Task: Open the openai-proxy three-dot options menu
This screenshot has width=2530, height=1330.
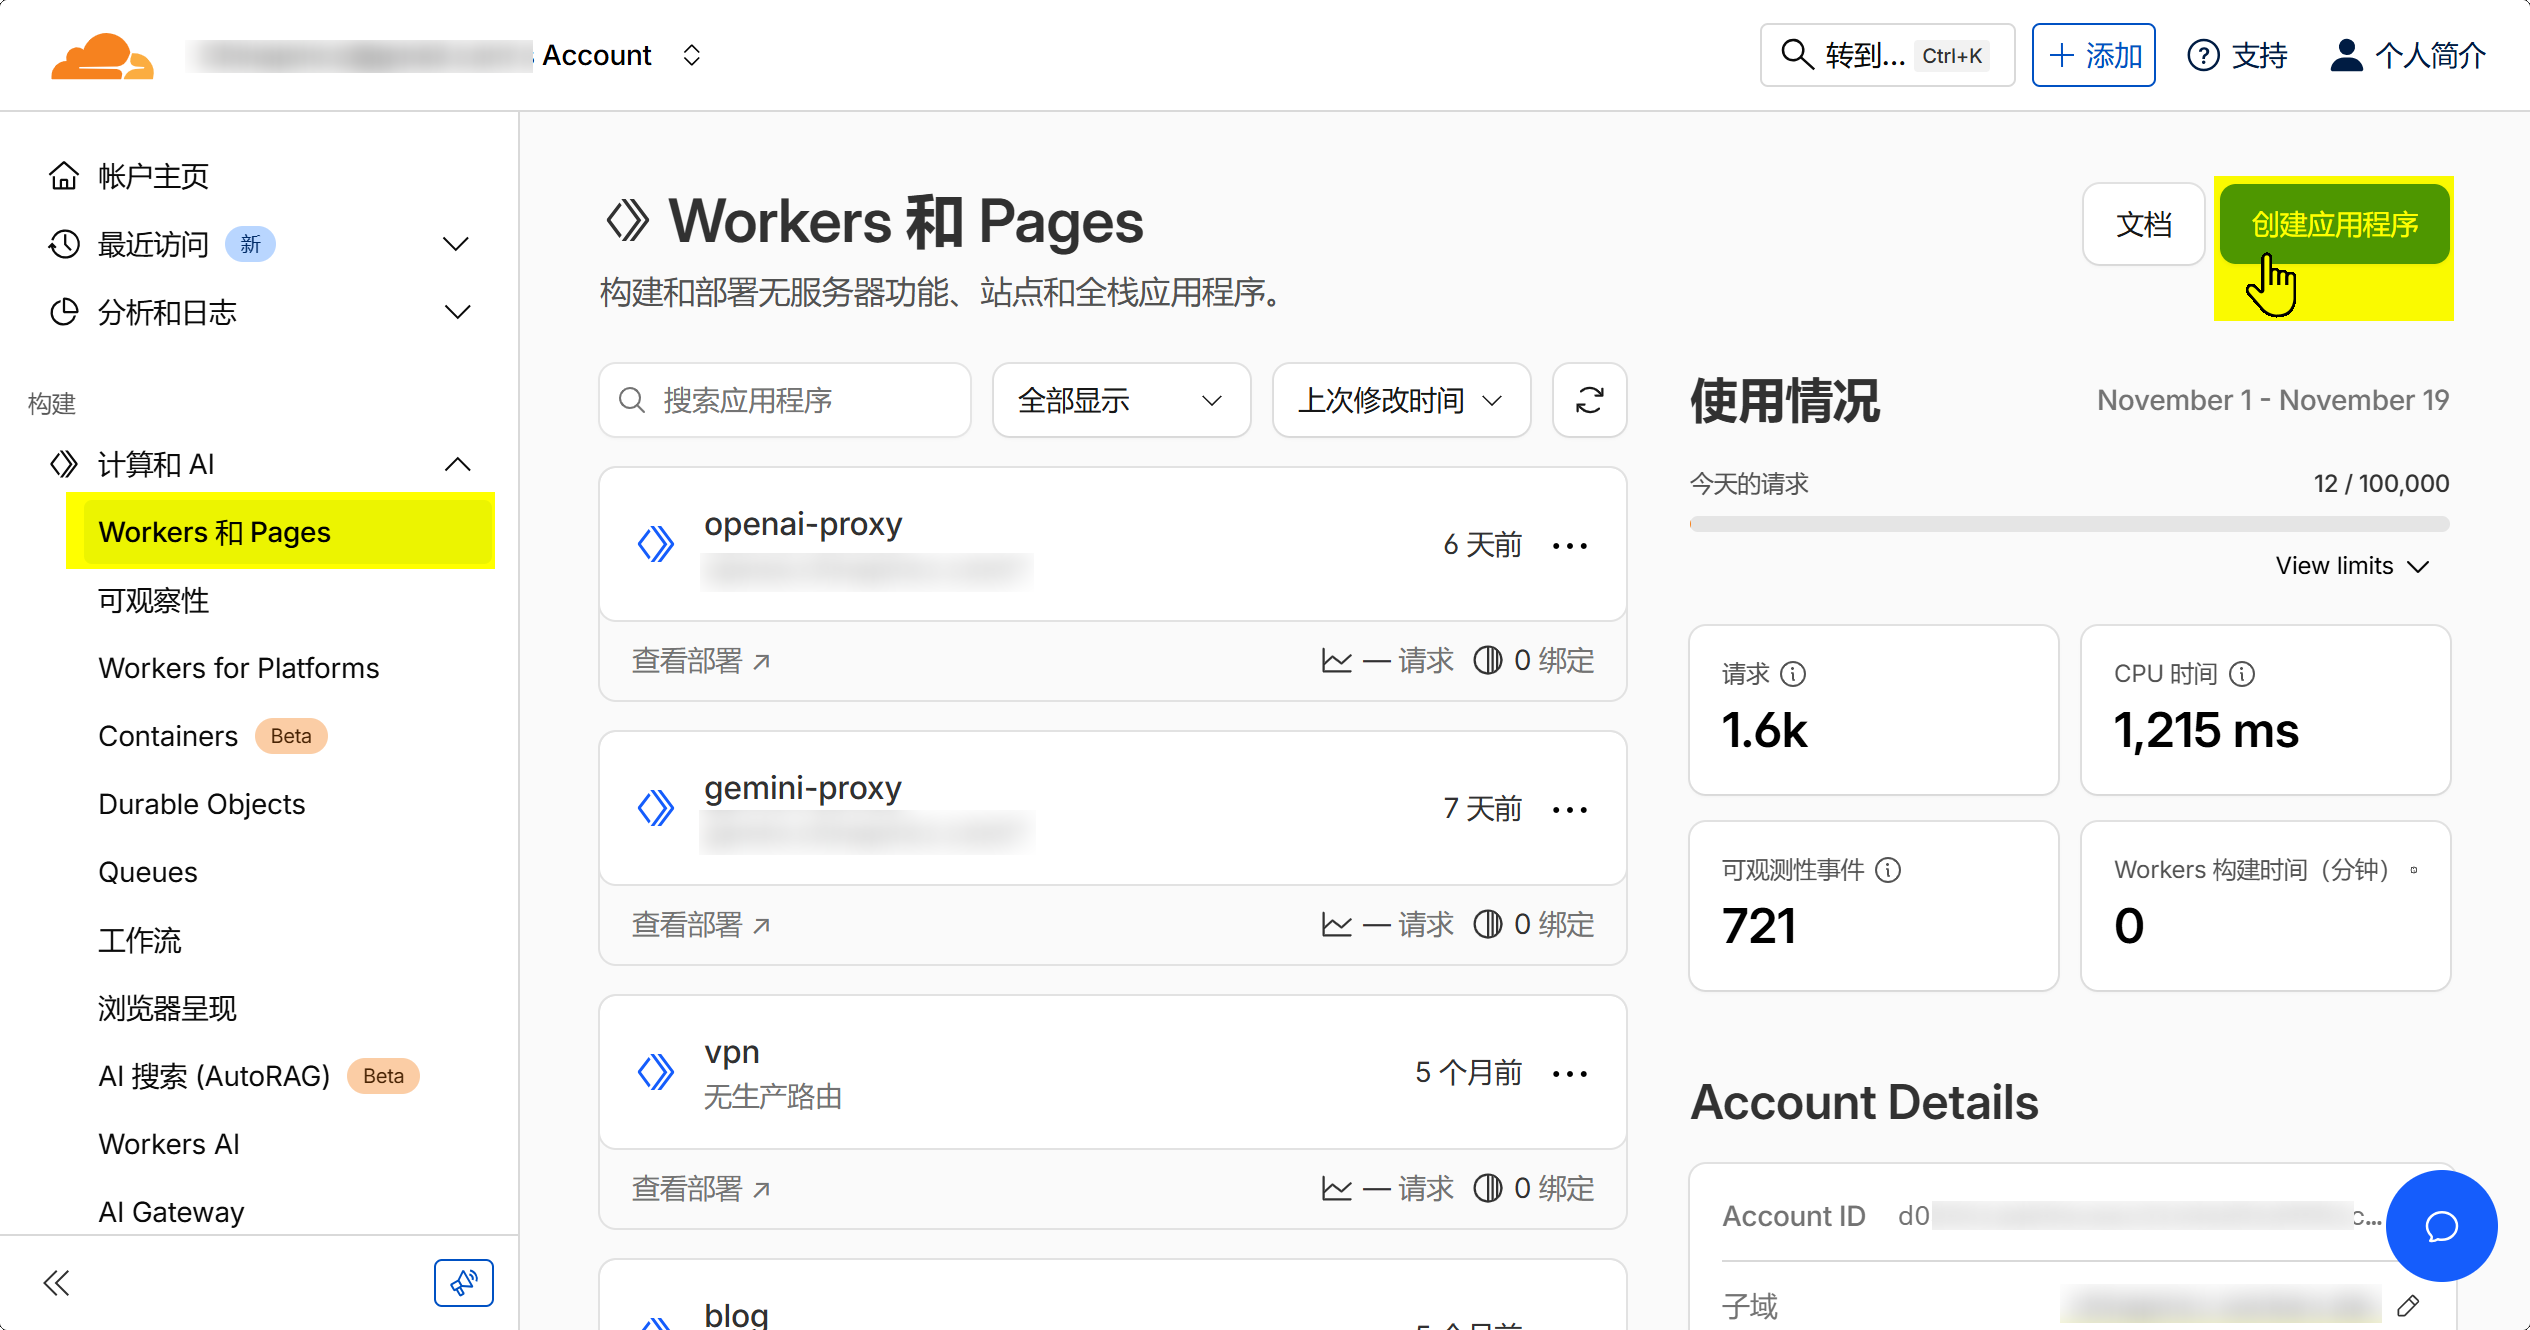Action: (1569, 546)
